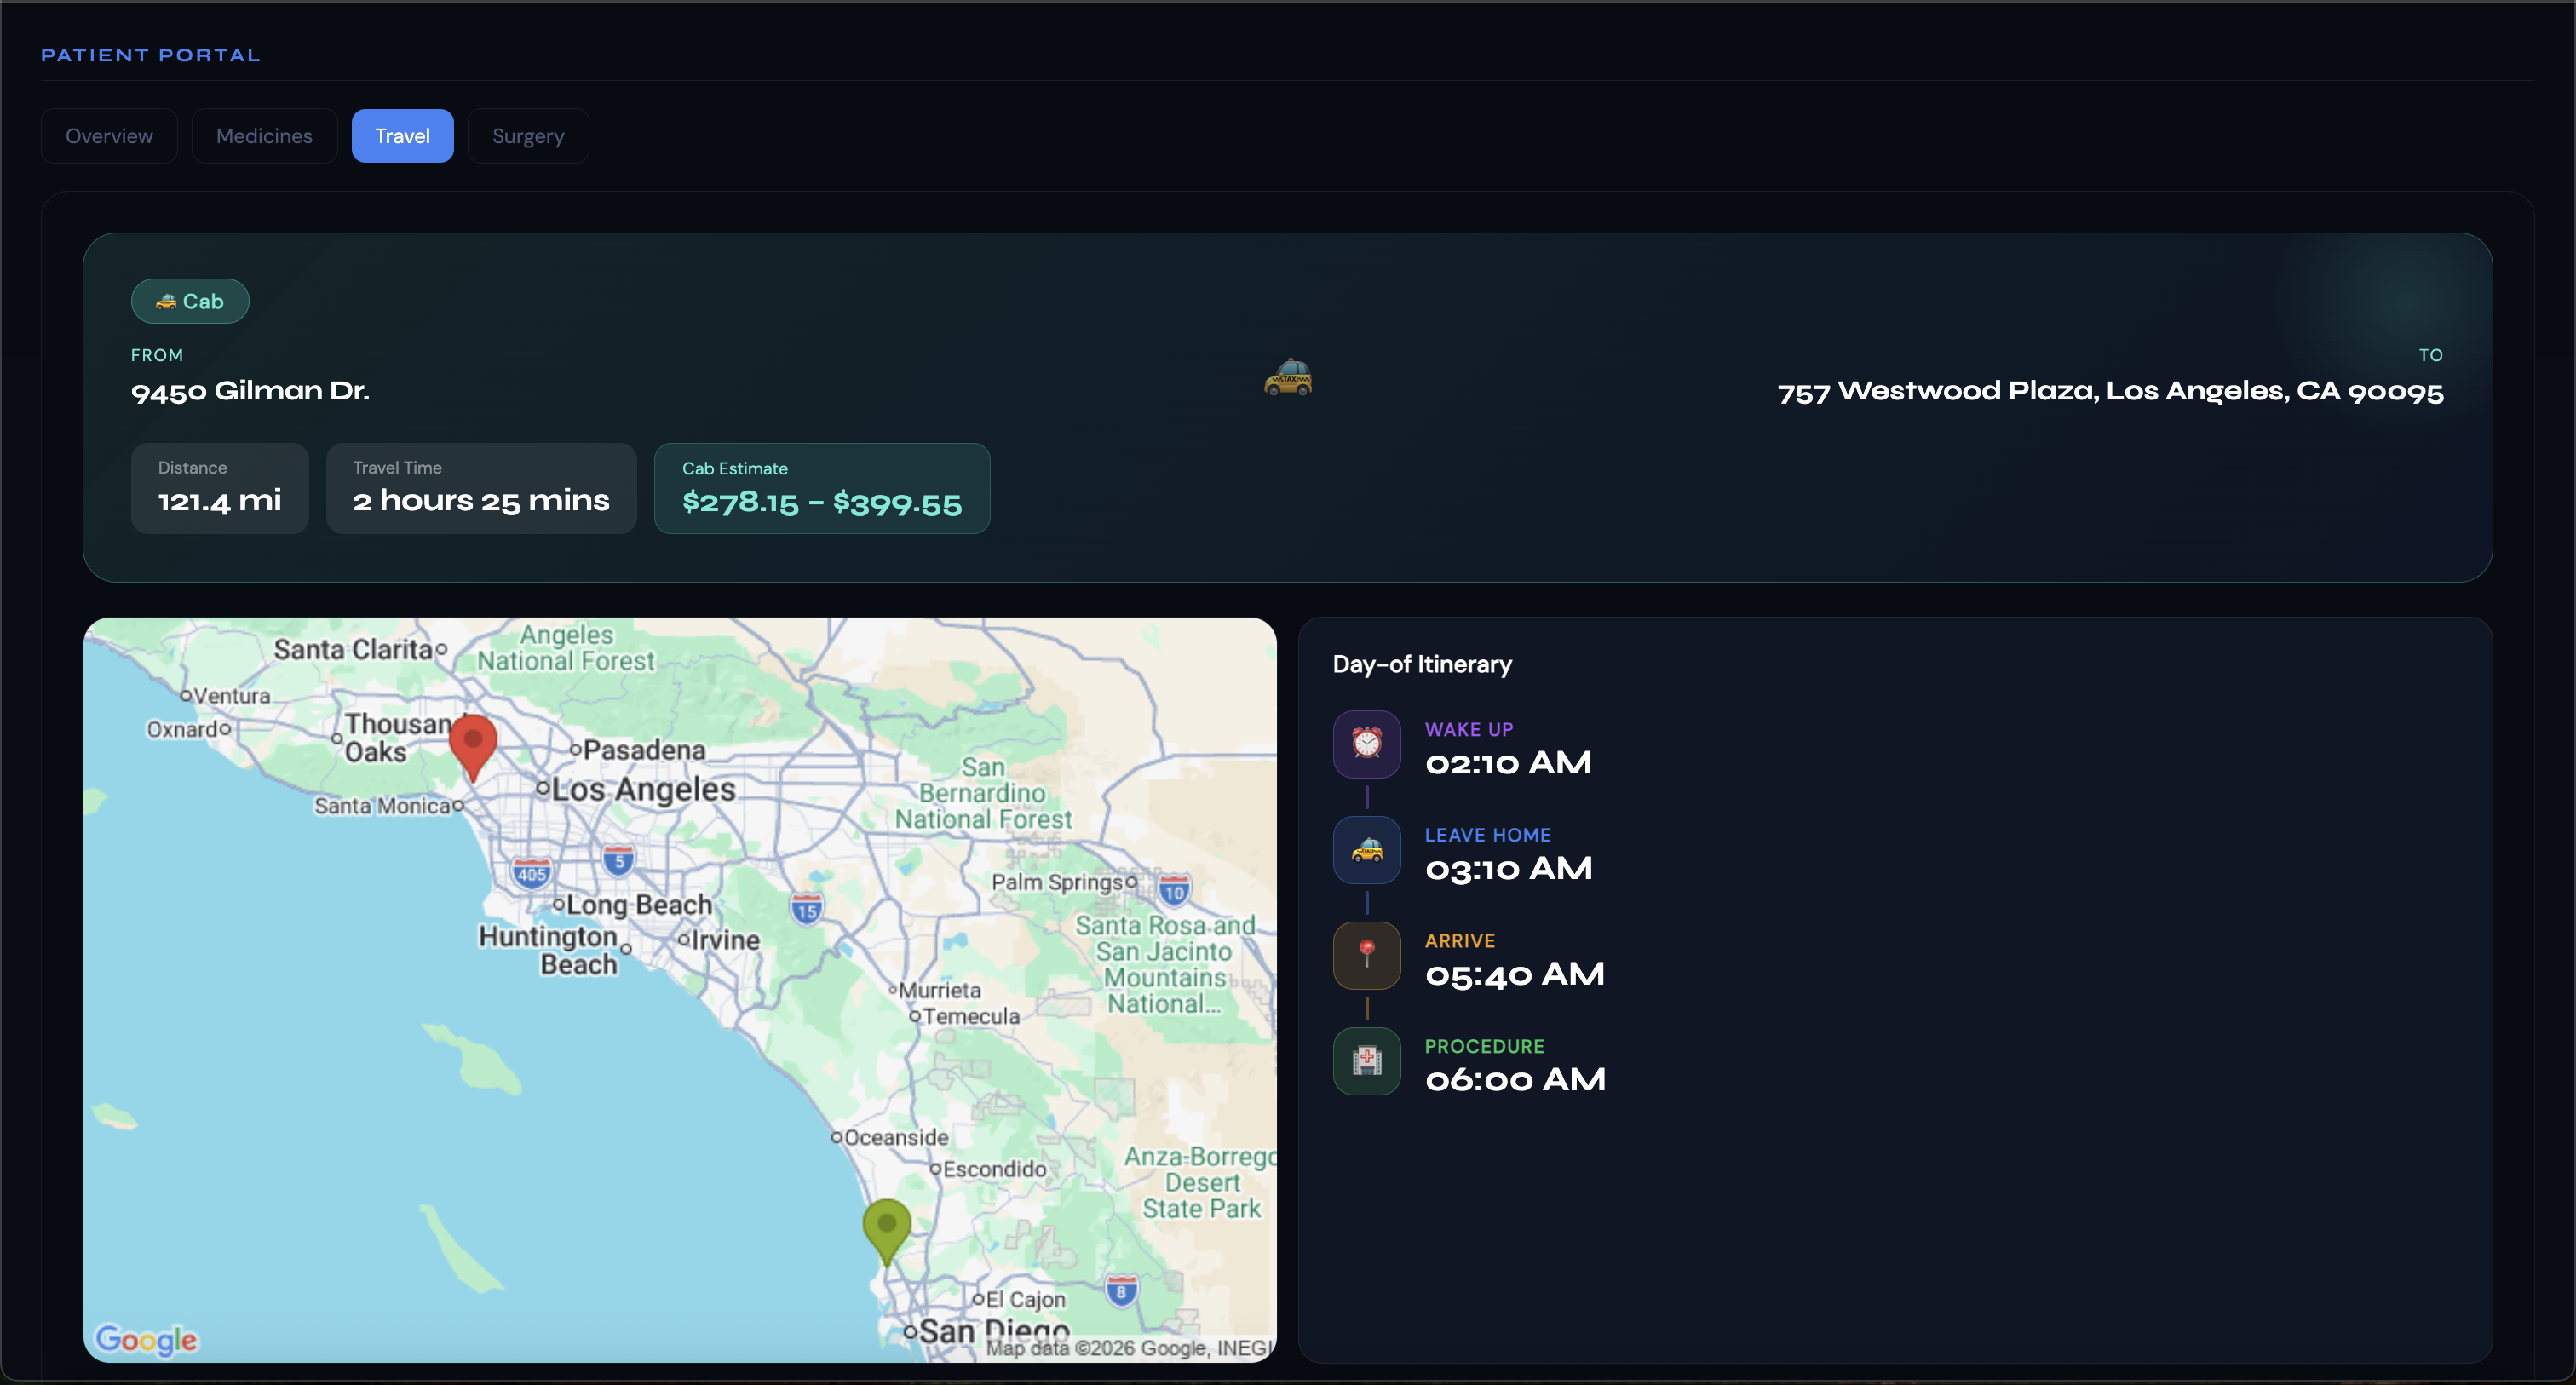This screenshot has height=1385, width=2576.
Task: Click the Procedure hospital icon
Action: pyautogui.click(x=1367, y=1061)
